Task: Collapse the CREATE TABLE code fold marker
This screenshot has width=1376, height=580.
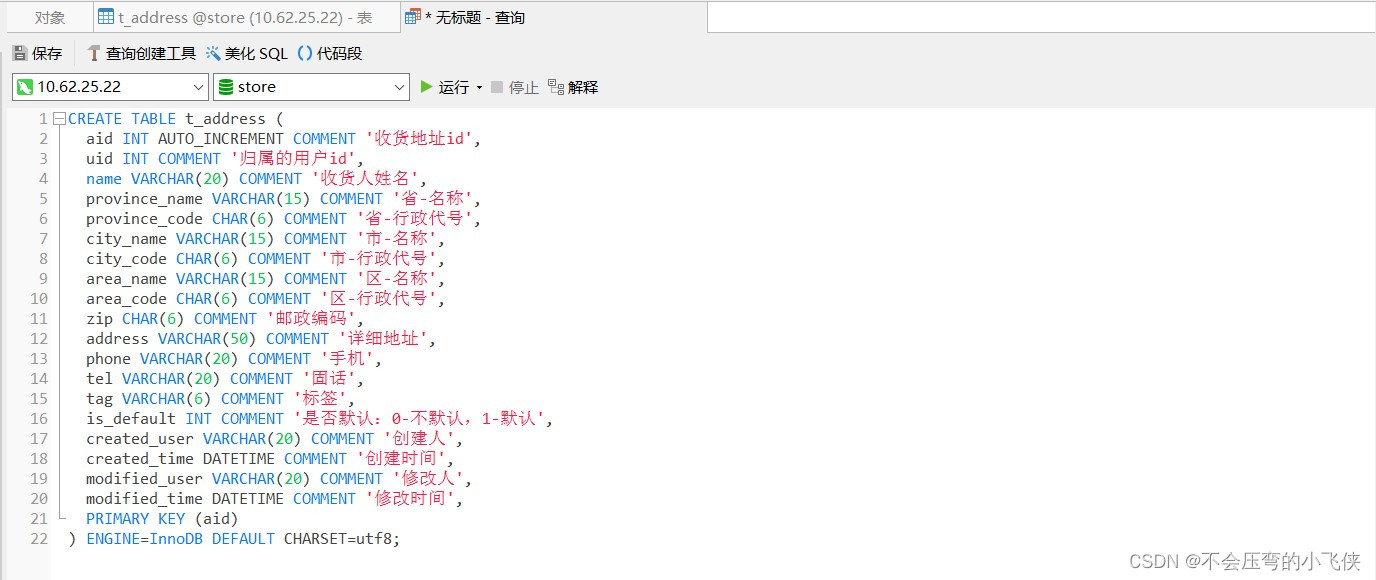Action: click(x=58, y=118)
